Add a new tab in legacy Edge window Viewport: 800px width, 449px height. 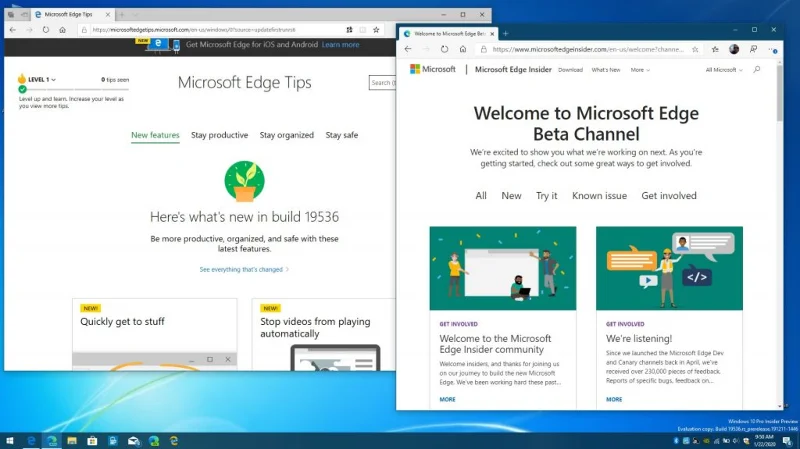click(x=121, y=15)
